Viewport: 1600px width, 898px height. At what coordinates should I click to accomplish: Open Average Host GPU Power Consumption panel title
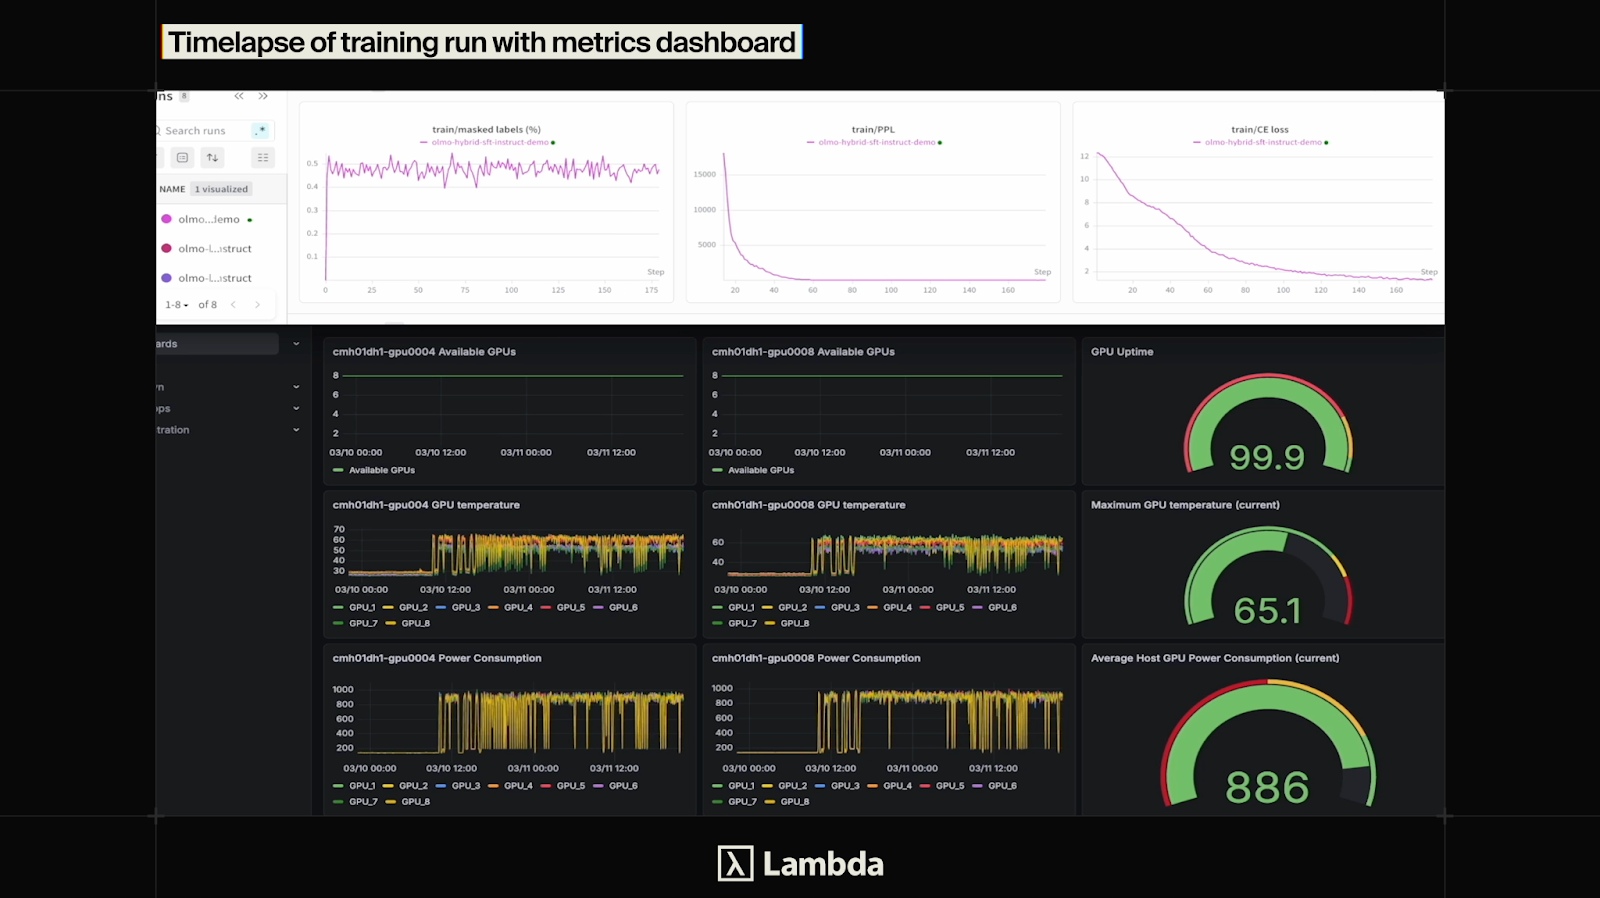pos(1215,658)
